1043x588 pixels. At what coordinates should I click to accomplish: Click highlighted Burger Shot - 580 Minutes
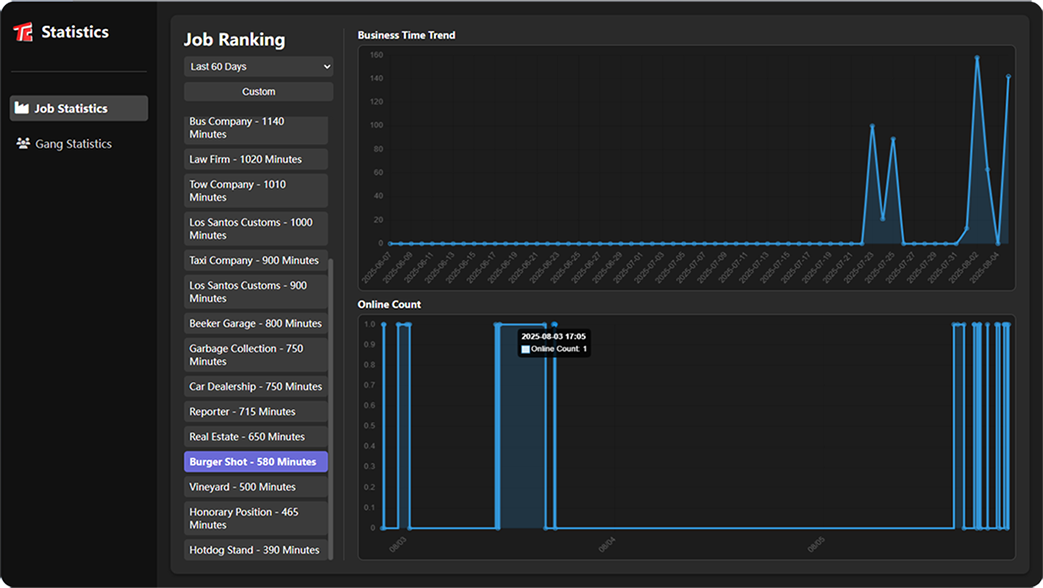[255, 462]
